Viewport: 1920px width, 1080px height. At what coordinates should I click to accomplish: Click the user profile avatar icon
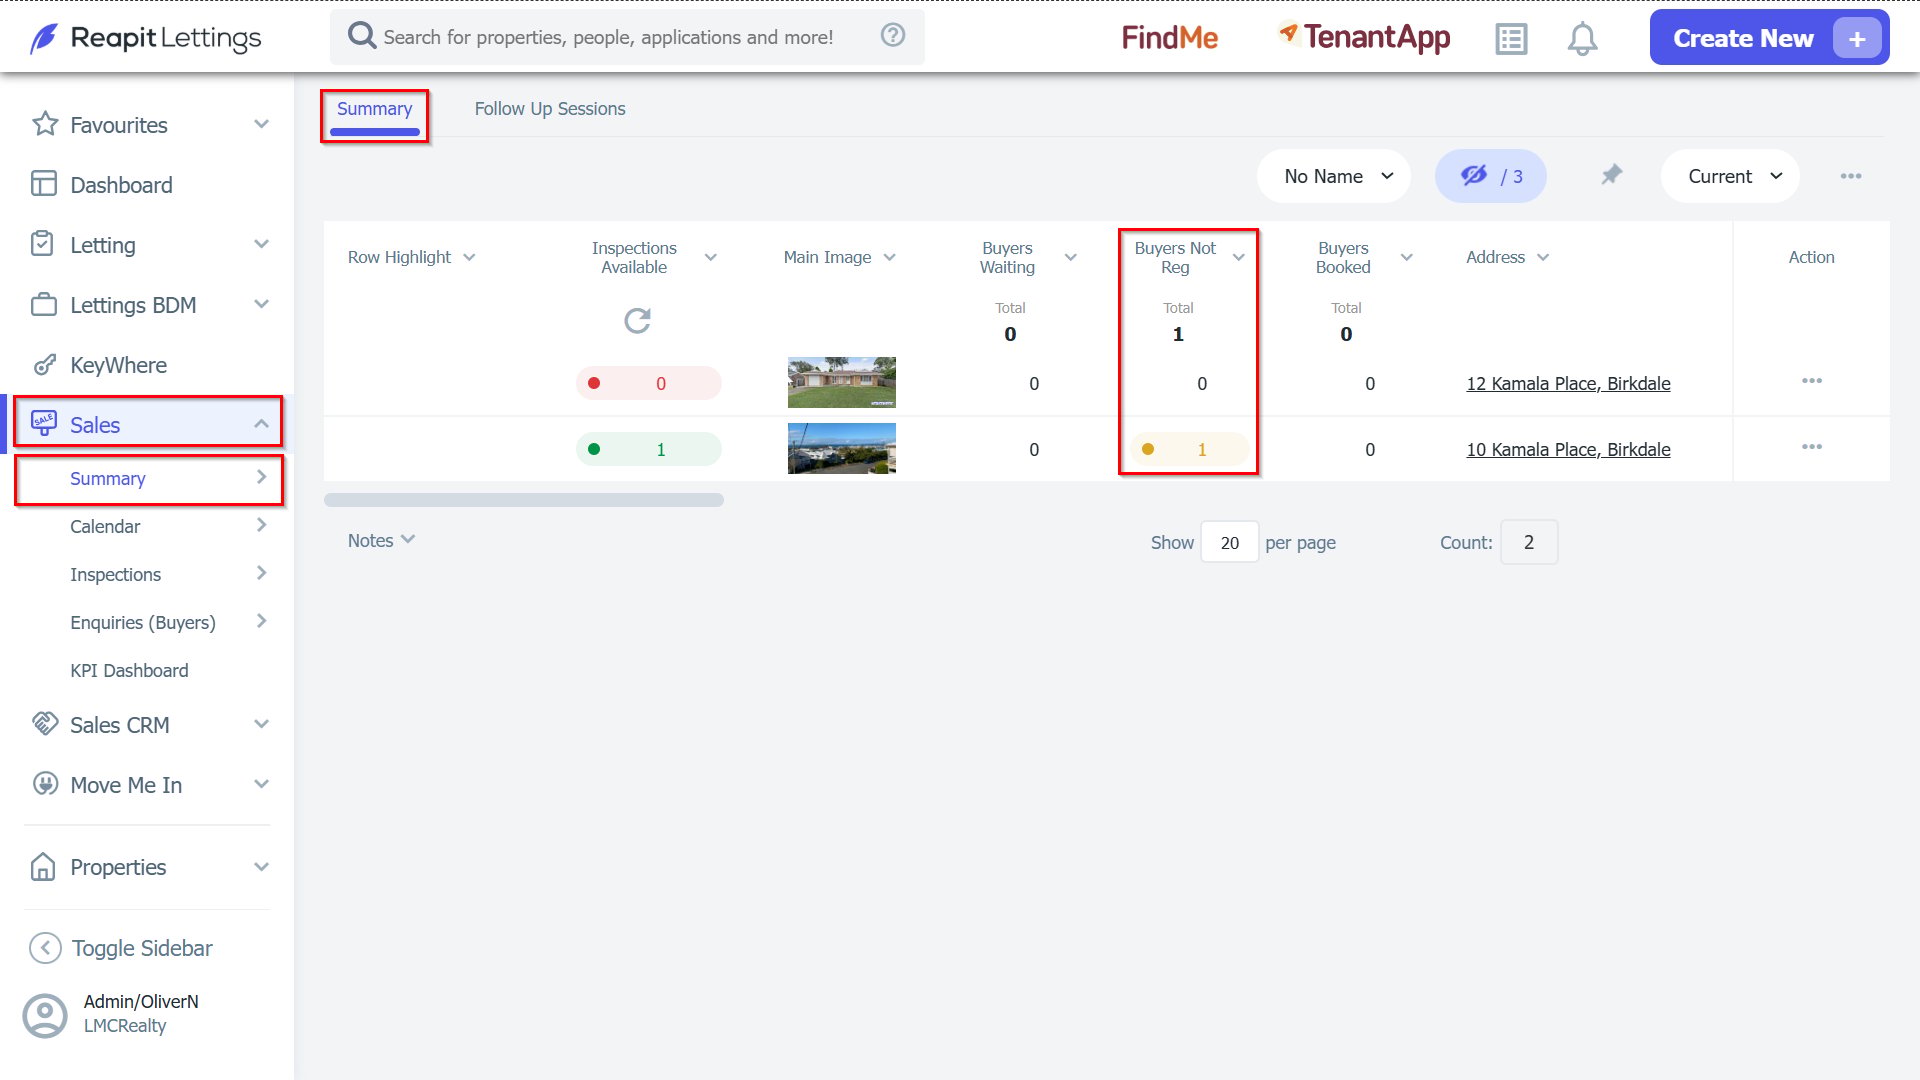point(45,1015)
